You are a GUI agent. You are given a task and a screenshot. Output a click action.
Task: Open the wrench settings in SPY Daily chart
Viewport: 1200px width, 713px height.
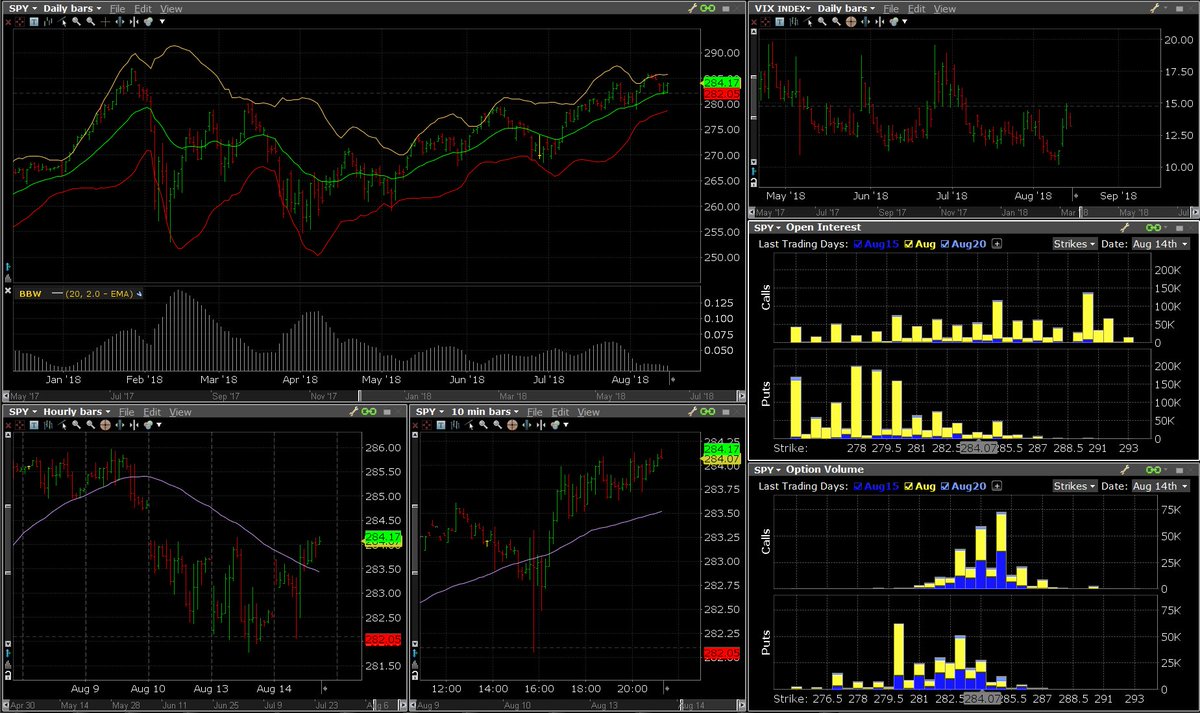(691, 7)
